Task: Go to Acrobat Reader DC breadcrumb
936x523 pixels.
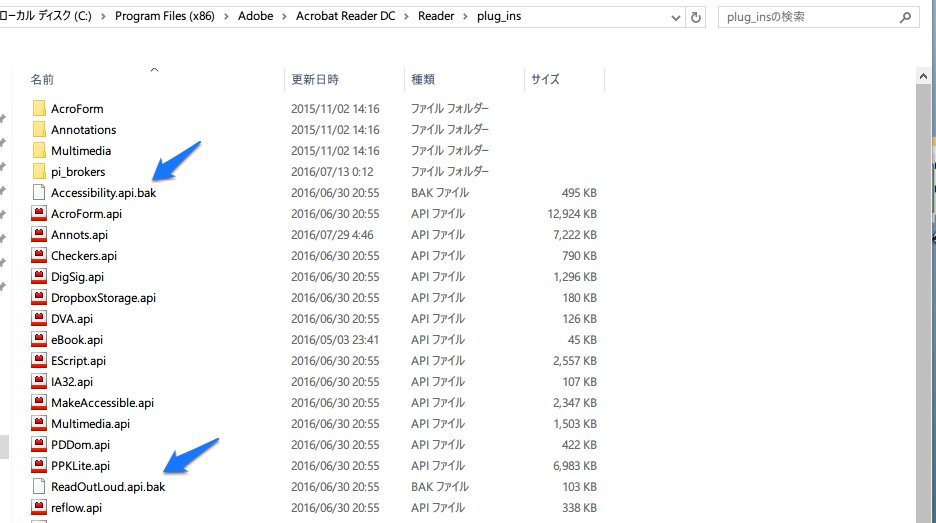Action: click(346, 16)
